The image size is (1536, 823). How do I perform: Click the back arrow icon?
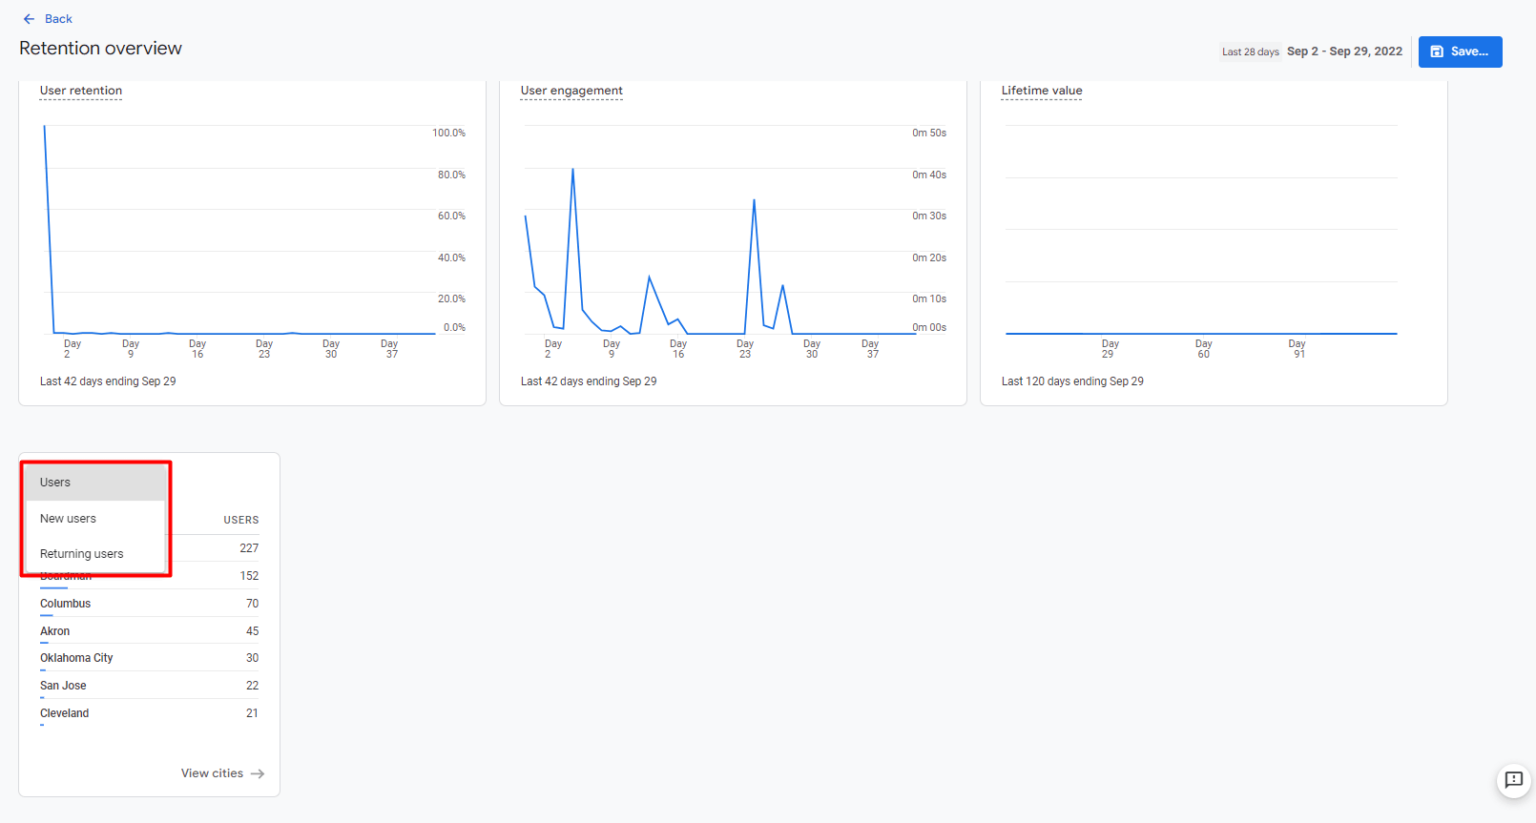point(29,19)
